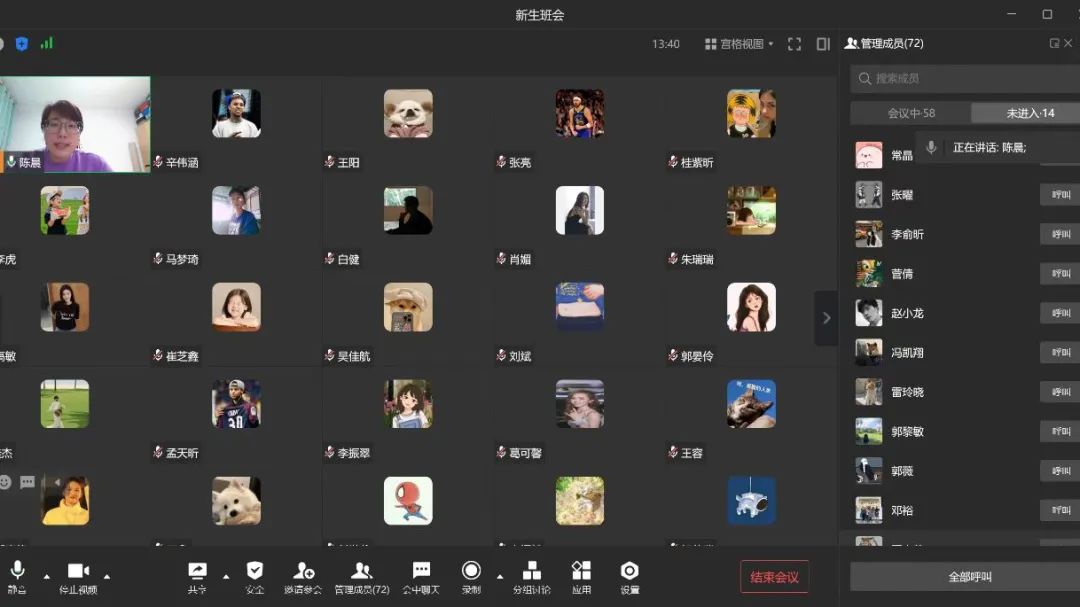Image resolution: width=1080 pixels, height=607 pixels.
Task: Mute the microphone in bottom toolbar
Action: click(17, 573)
